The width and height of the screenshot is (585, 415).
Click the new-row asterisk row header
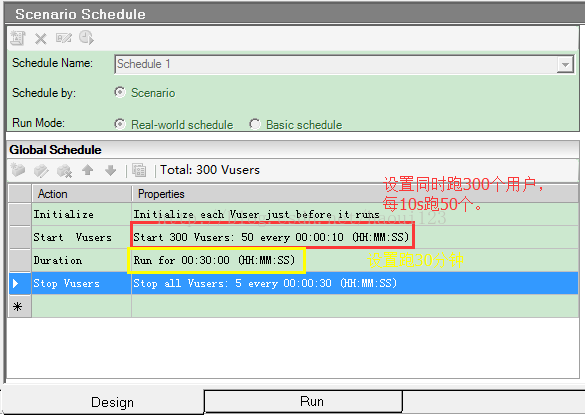tap(19, 306)
